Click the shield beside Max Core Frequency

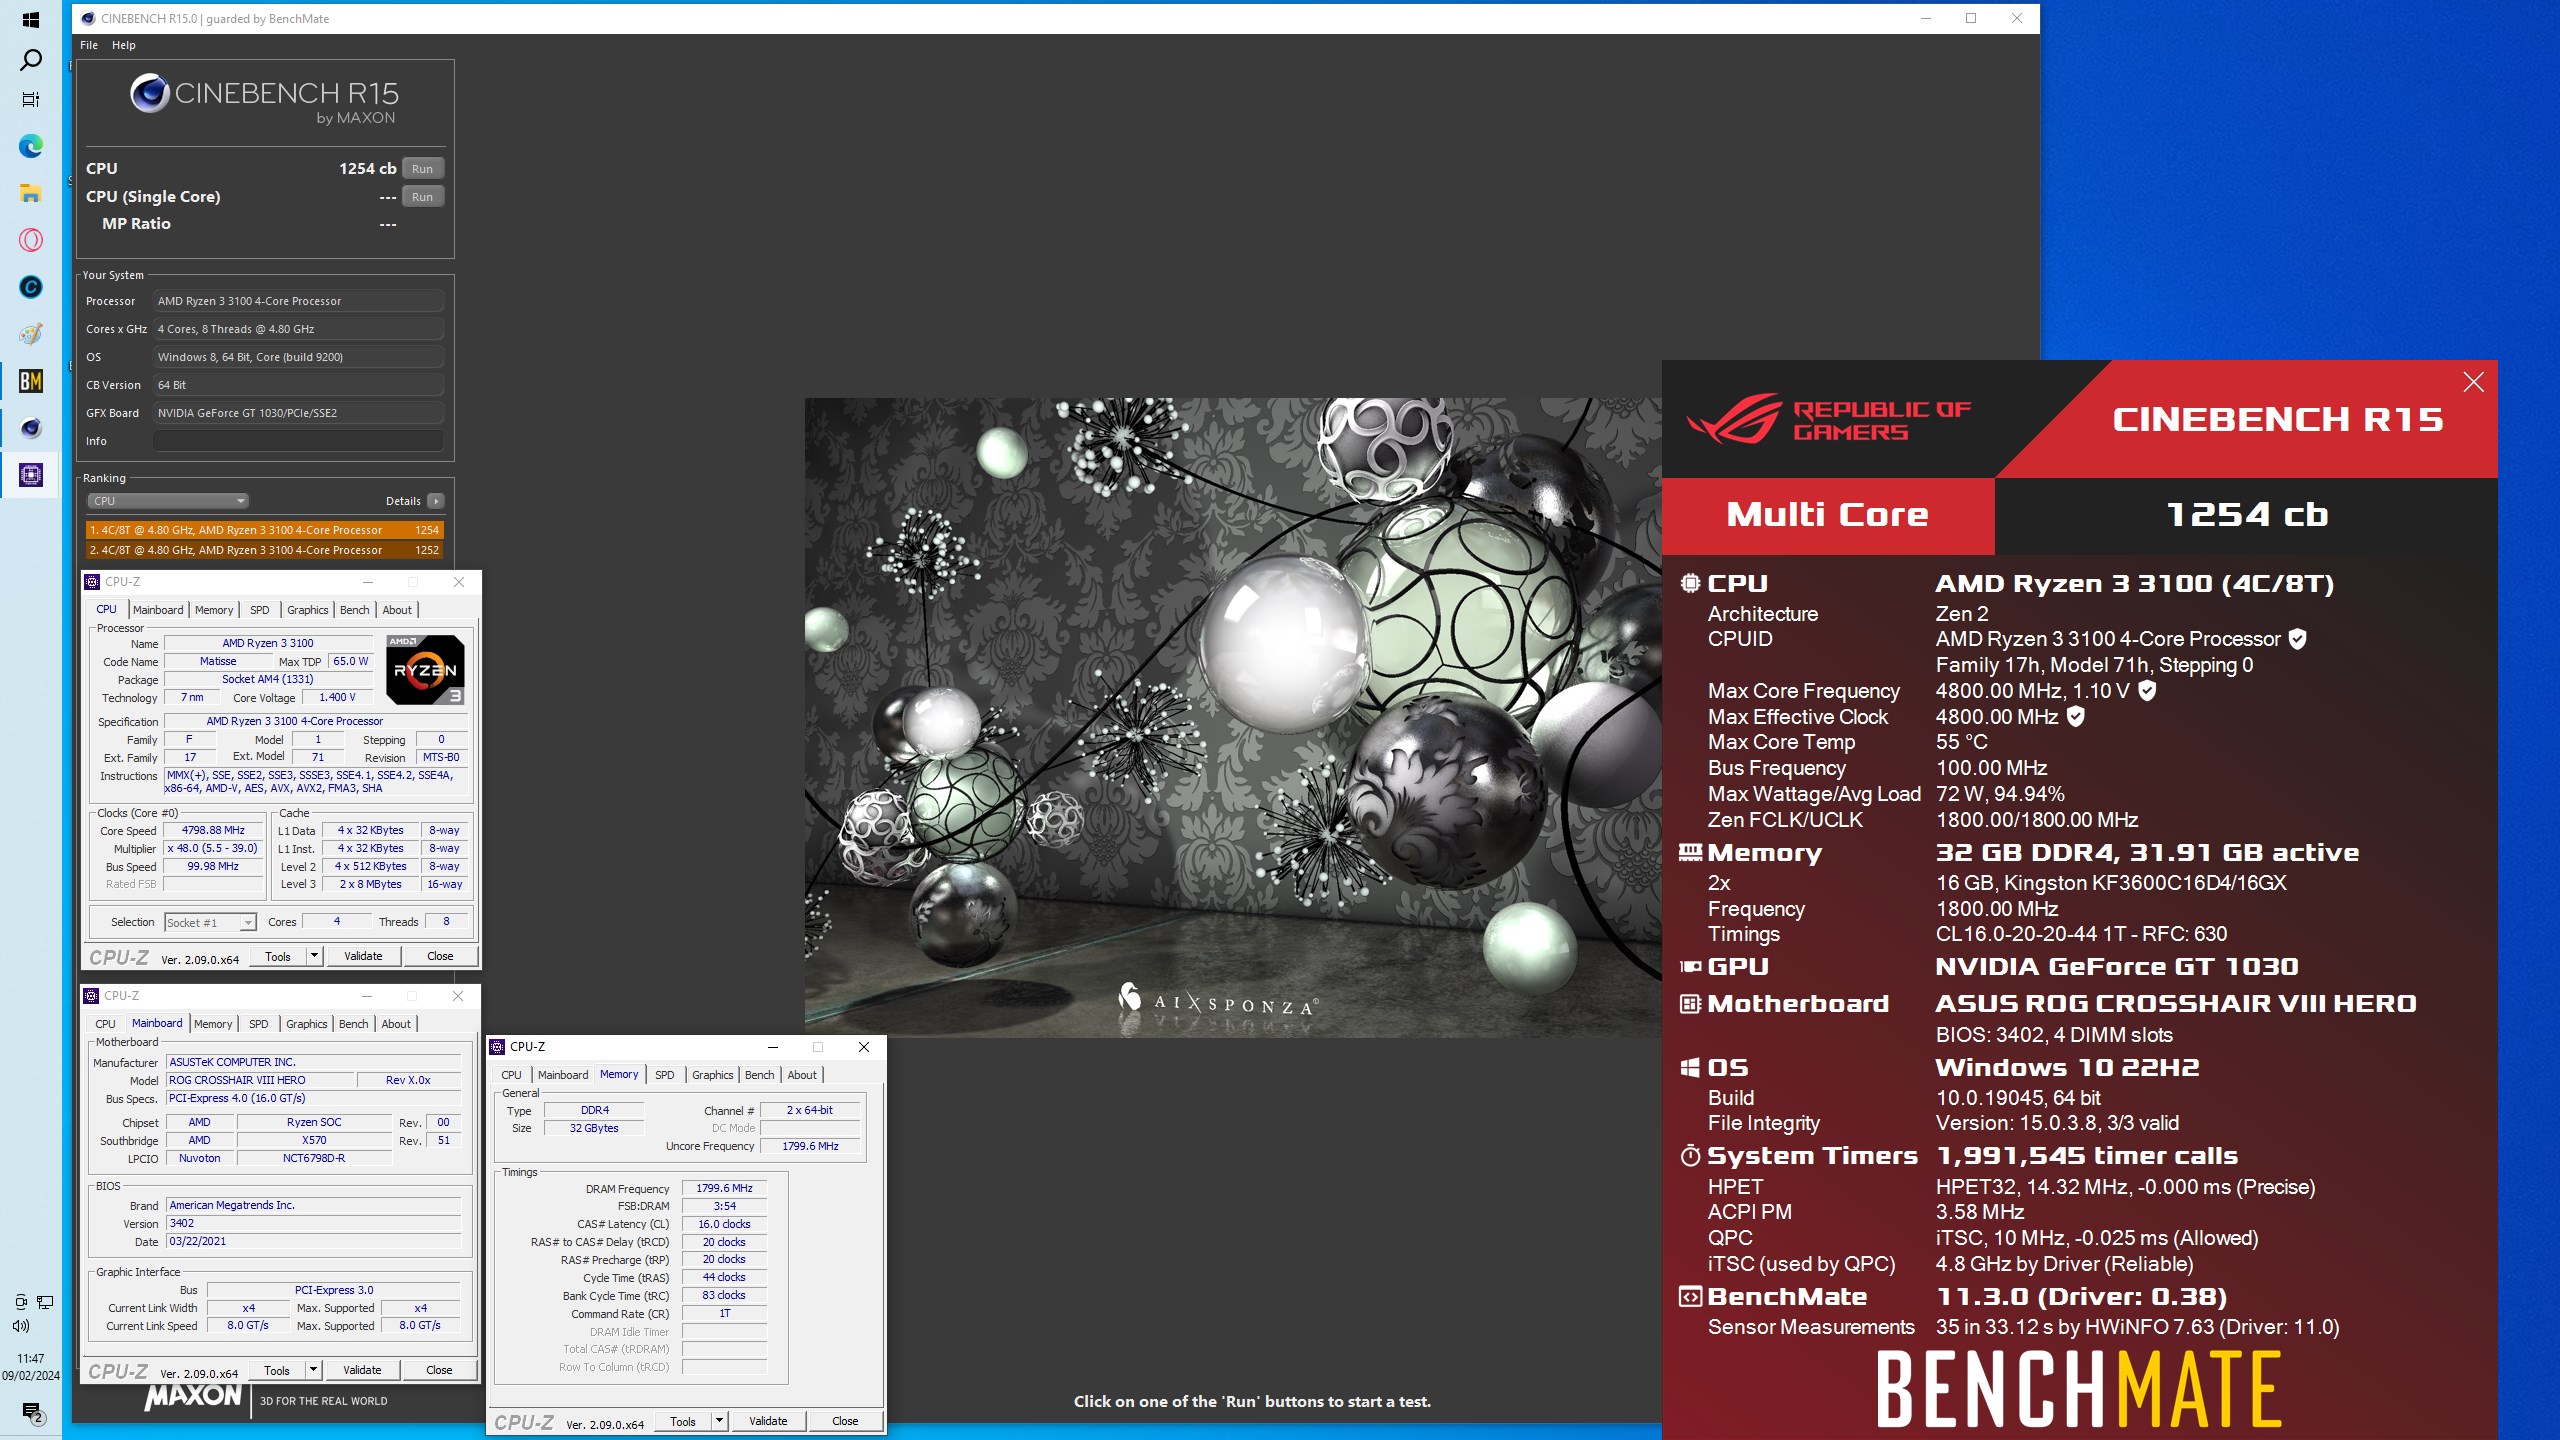(x=2147, y=691)
